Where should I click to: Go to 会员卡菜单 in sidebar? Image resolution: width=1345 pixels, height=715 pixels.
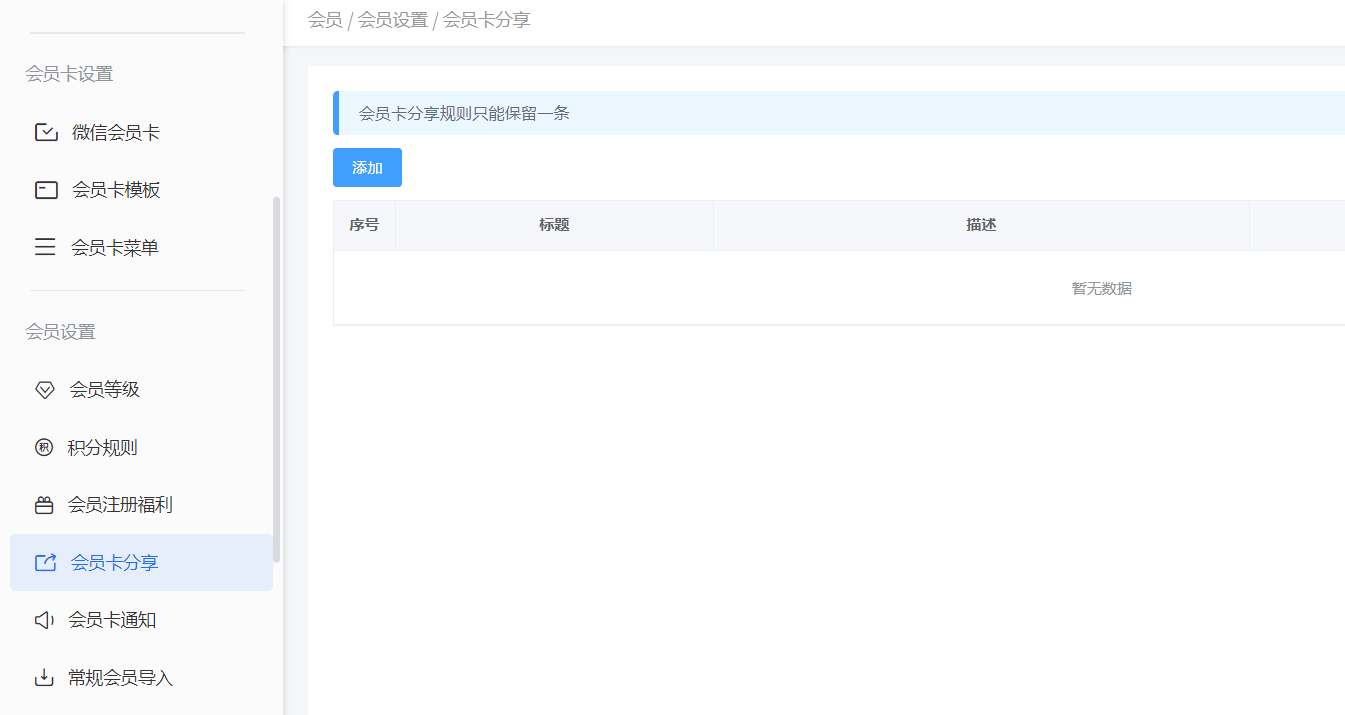[141, 247]
